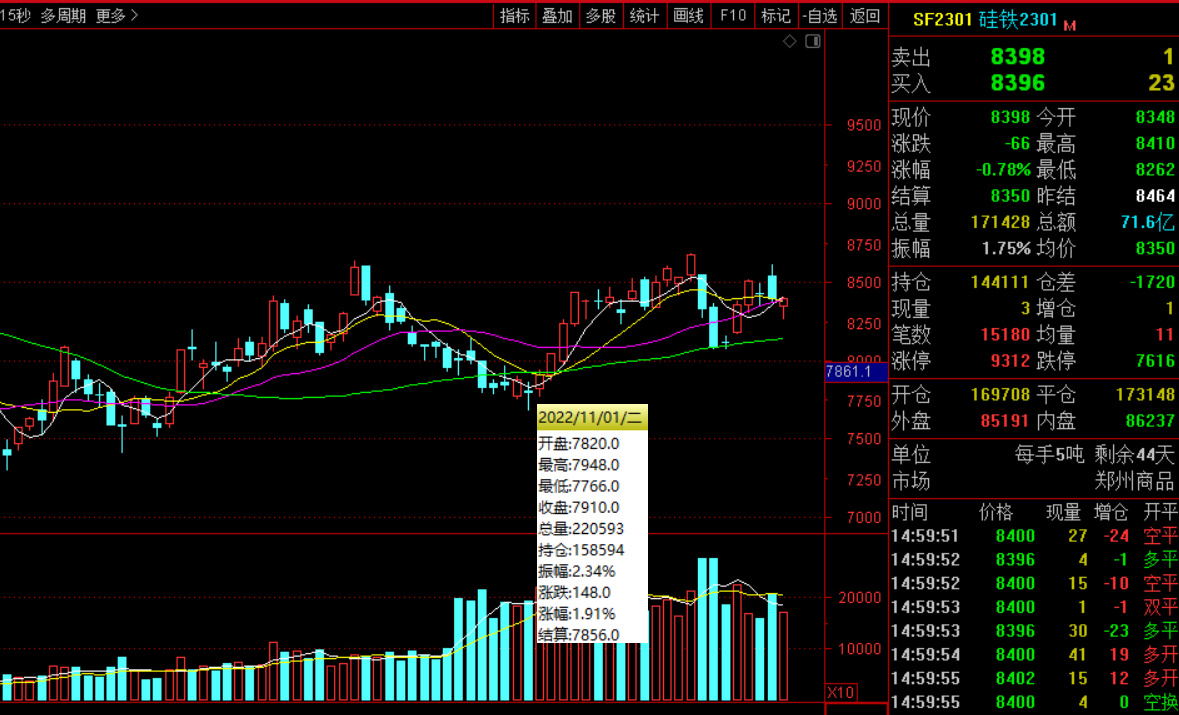Toggle the side panel layout icon

click(812, 41)
